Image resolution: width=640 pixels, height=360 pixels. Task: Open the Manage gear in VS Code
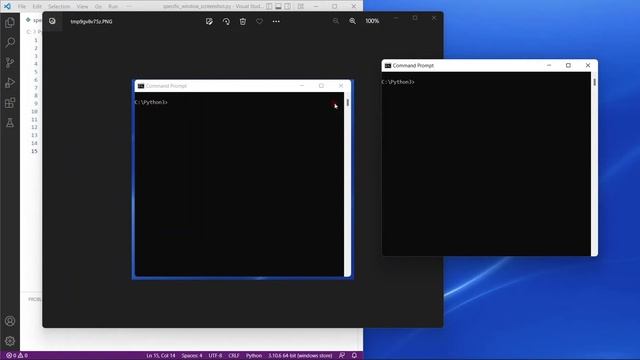click(10, 341)
